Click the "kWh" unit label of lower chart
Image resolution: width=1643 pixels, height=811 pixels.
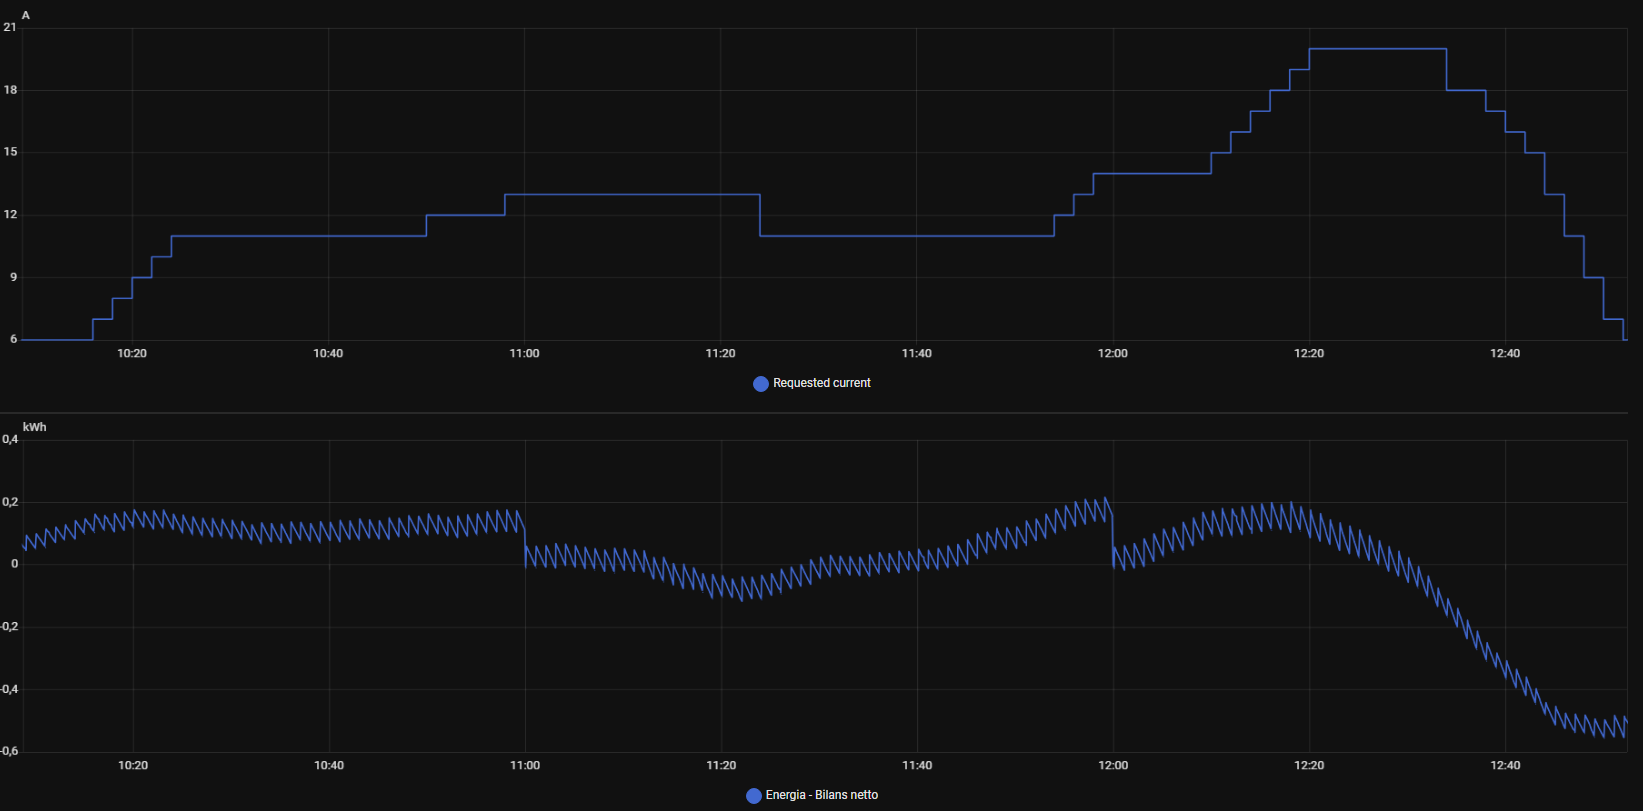coord(34,427)
